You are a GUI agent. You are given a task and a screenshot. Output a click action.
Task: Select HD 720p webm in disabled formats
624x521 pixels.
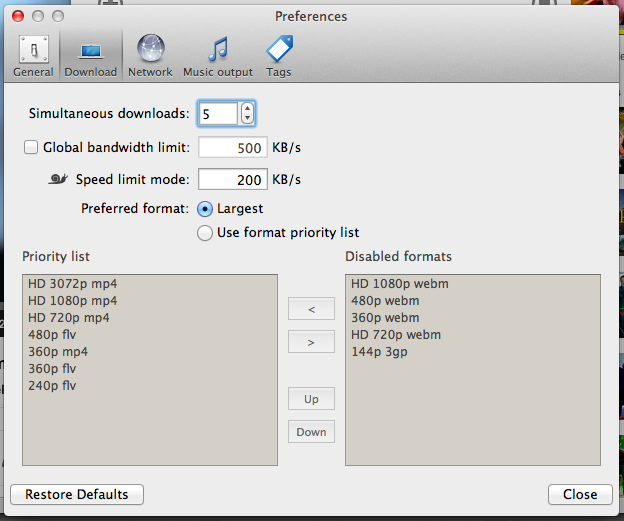click(473, 335)
